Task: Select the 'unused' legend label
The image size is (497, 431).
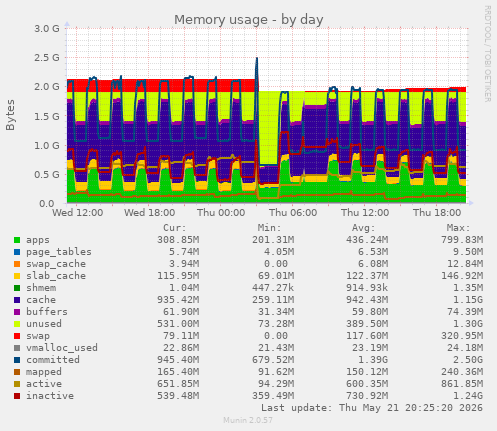Action: click(x=44, y=324)
